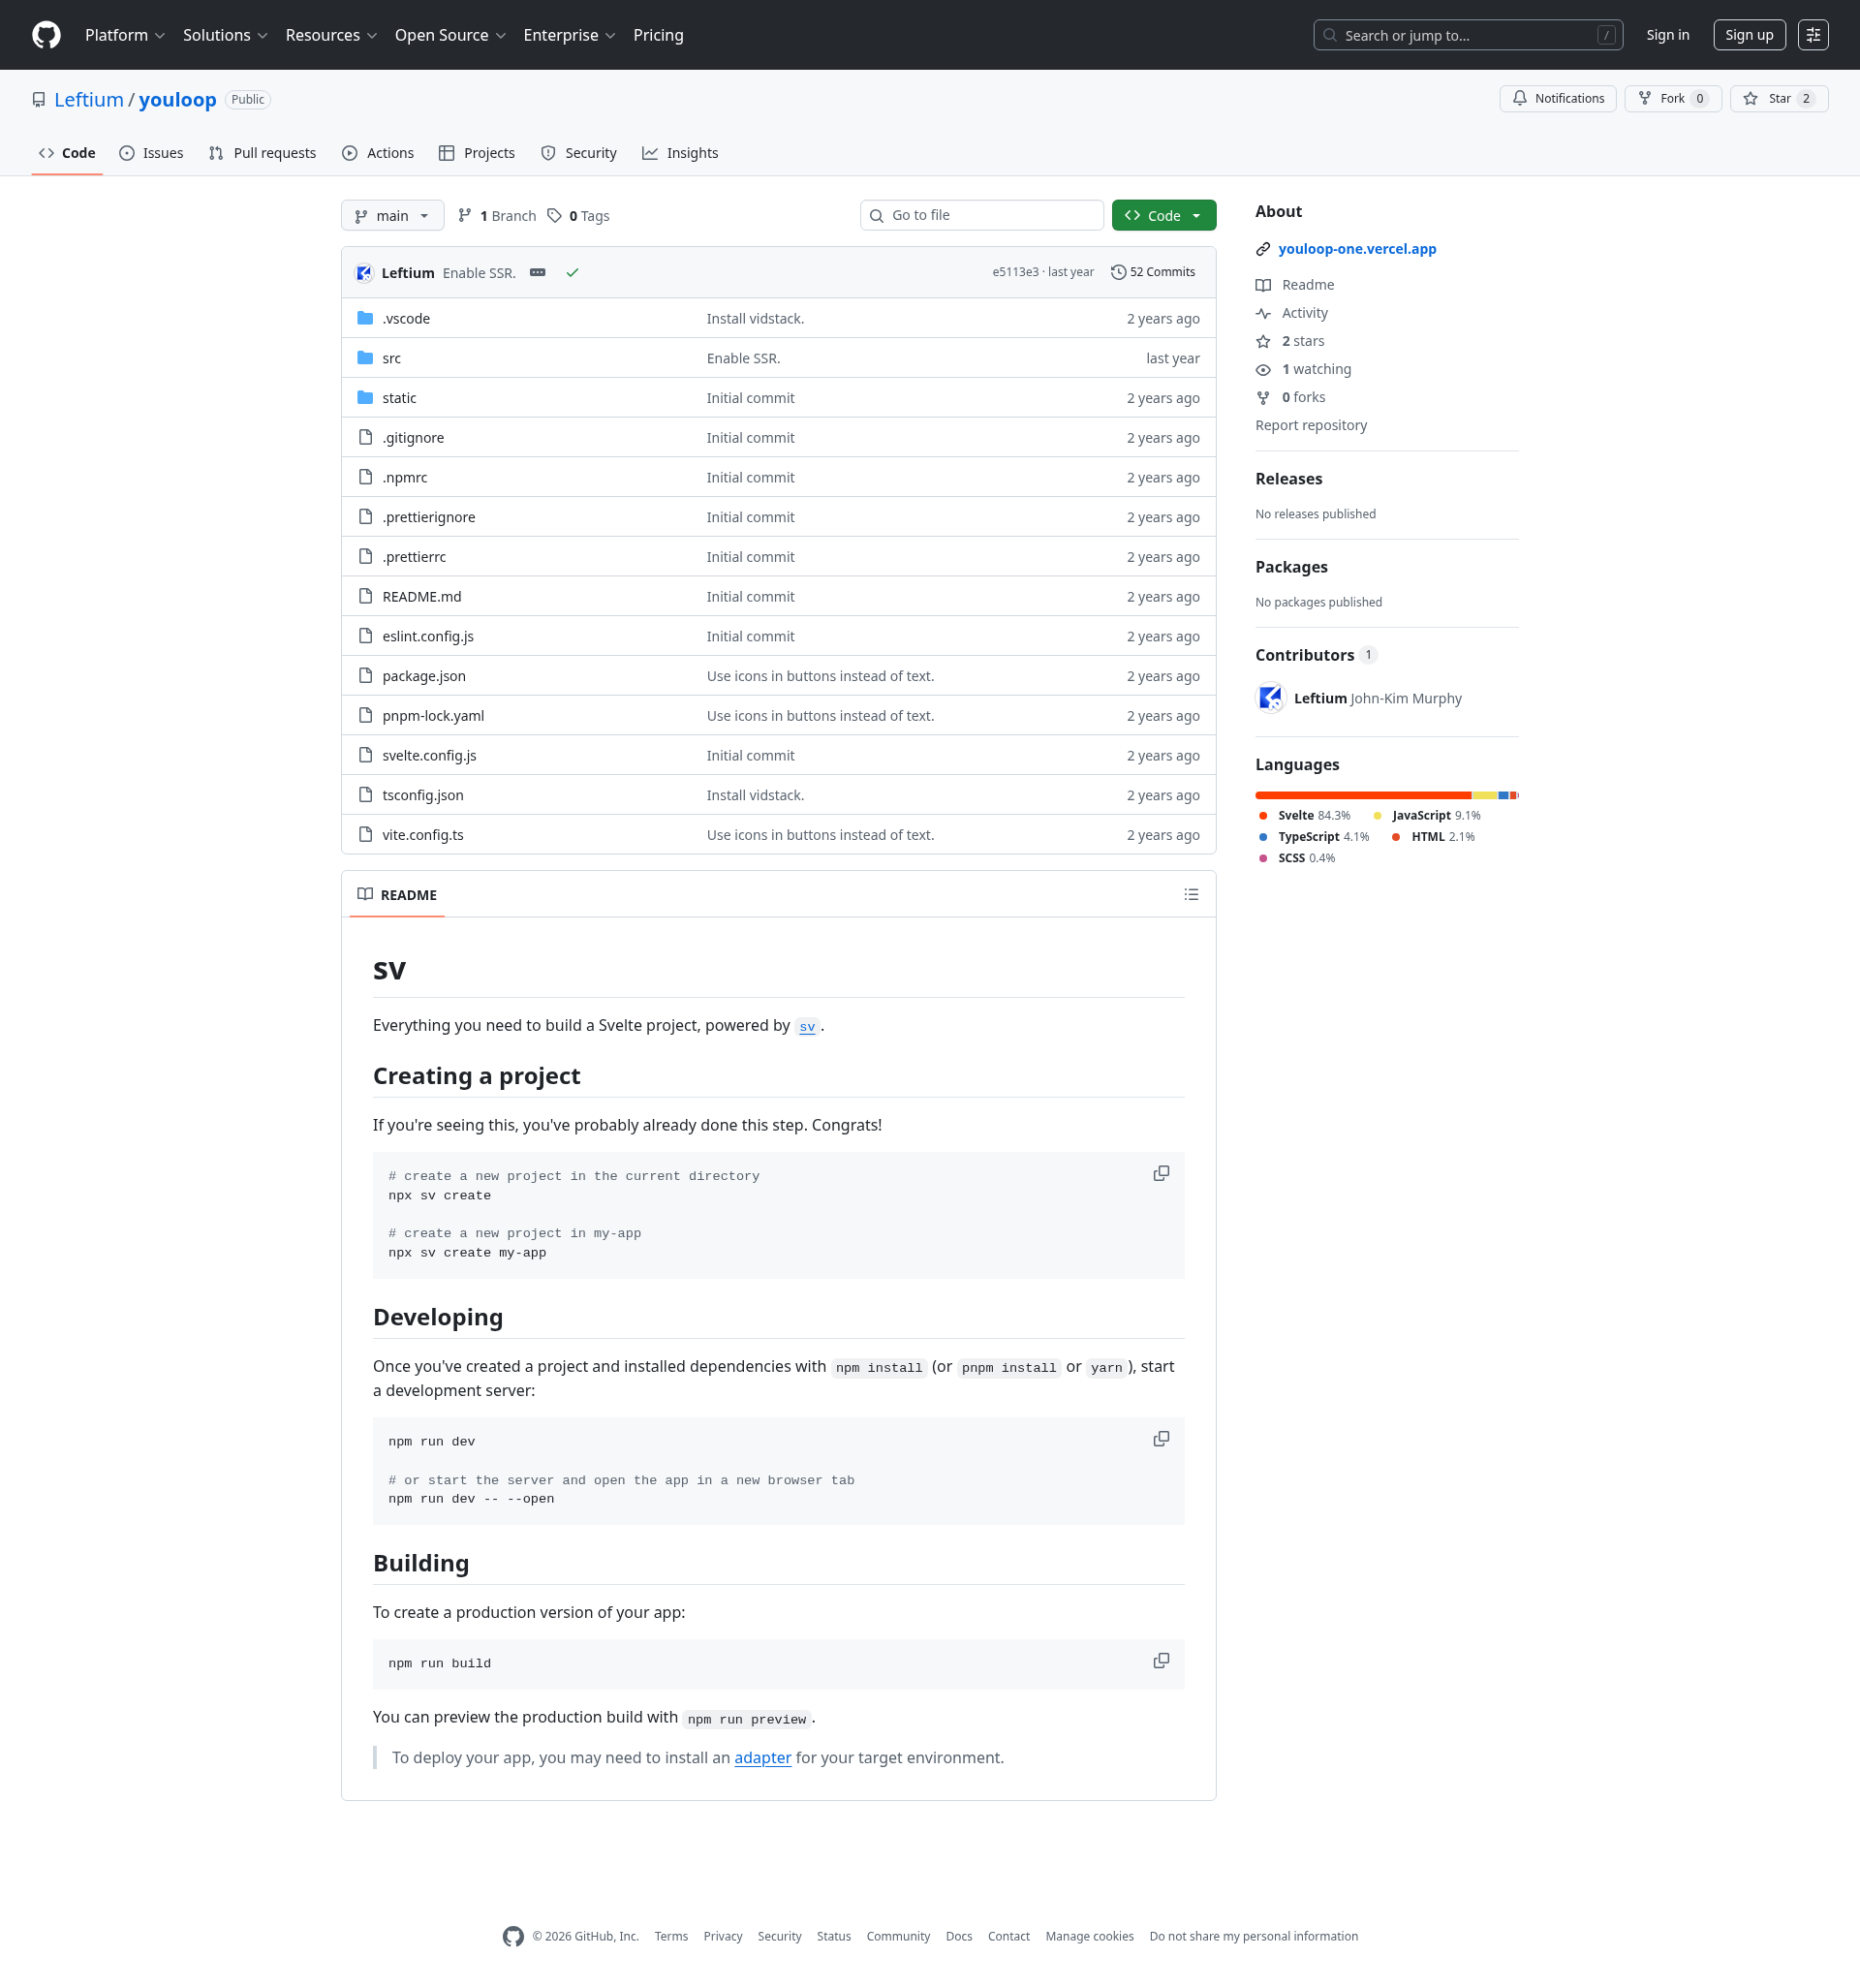Copy the npx sv create code block

pos(1161,1174)
